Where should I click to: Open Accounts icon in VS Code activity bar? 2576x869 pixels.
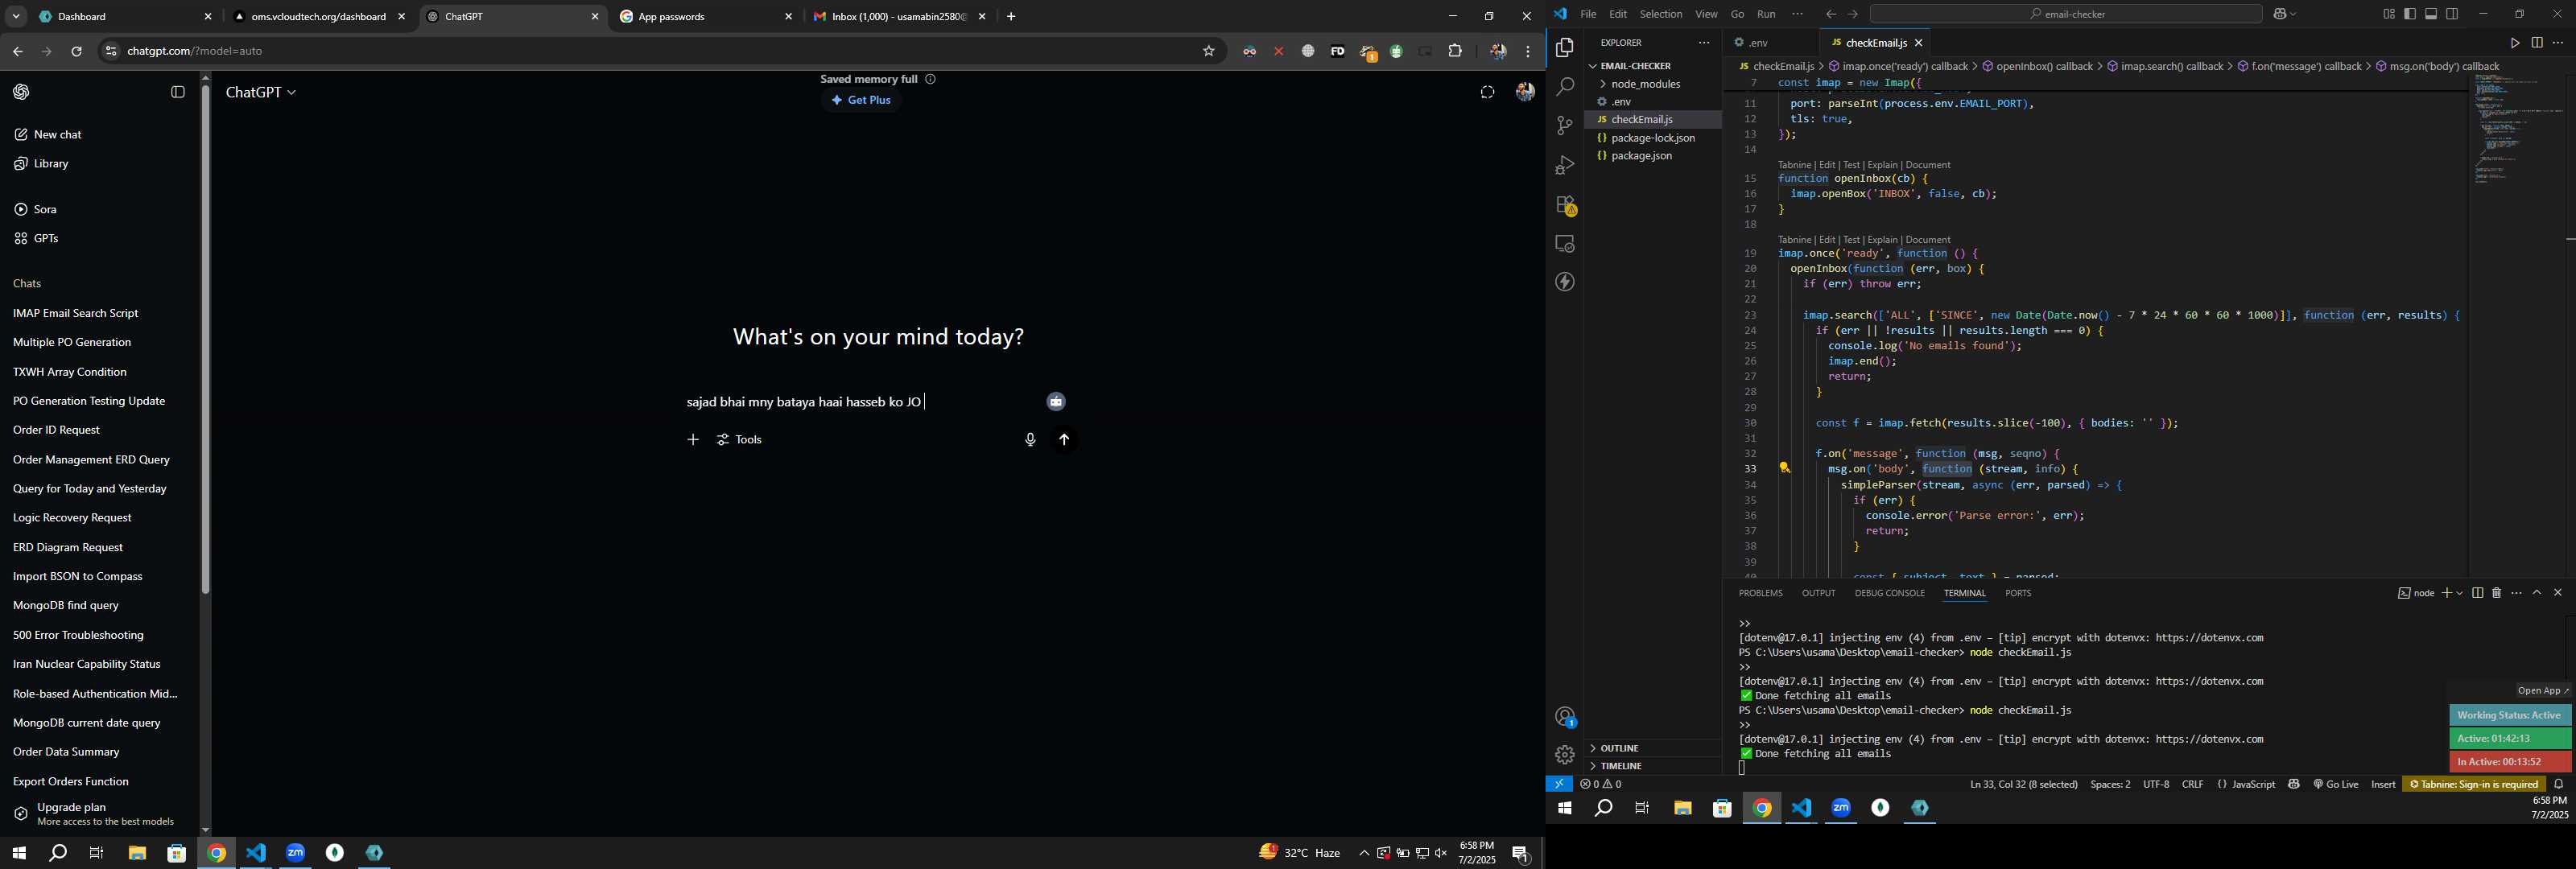click(x=1564, y=717)
